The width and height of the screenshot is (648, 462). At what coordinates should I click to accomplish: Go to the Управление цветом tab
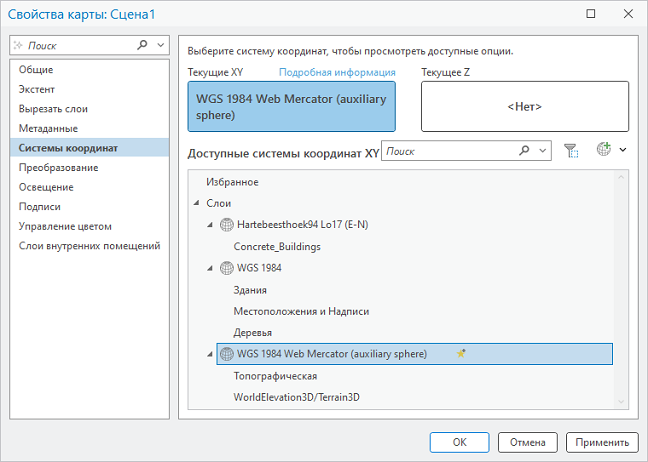(89, 226)
